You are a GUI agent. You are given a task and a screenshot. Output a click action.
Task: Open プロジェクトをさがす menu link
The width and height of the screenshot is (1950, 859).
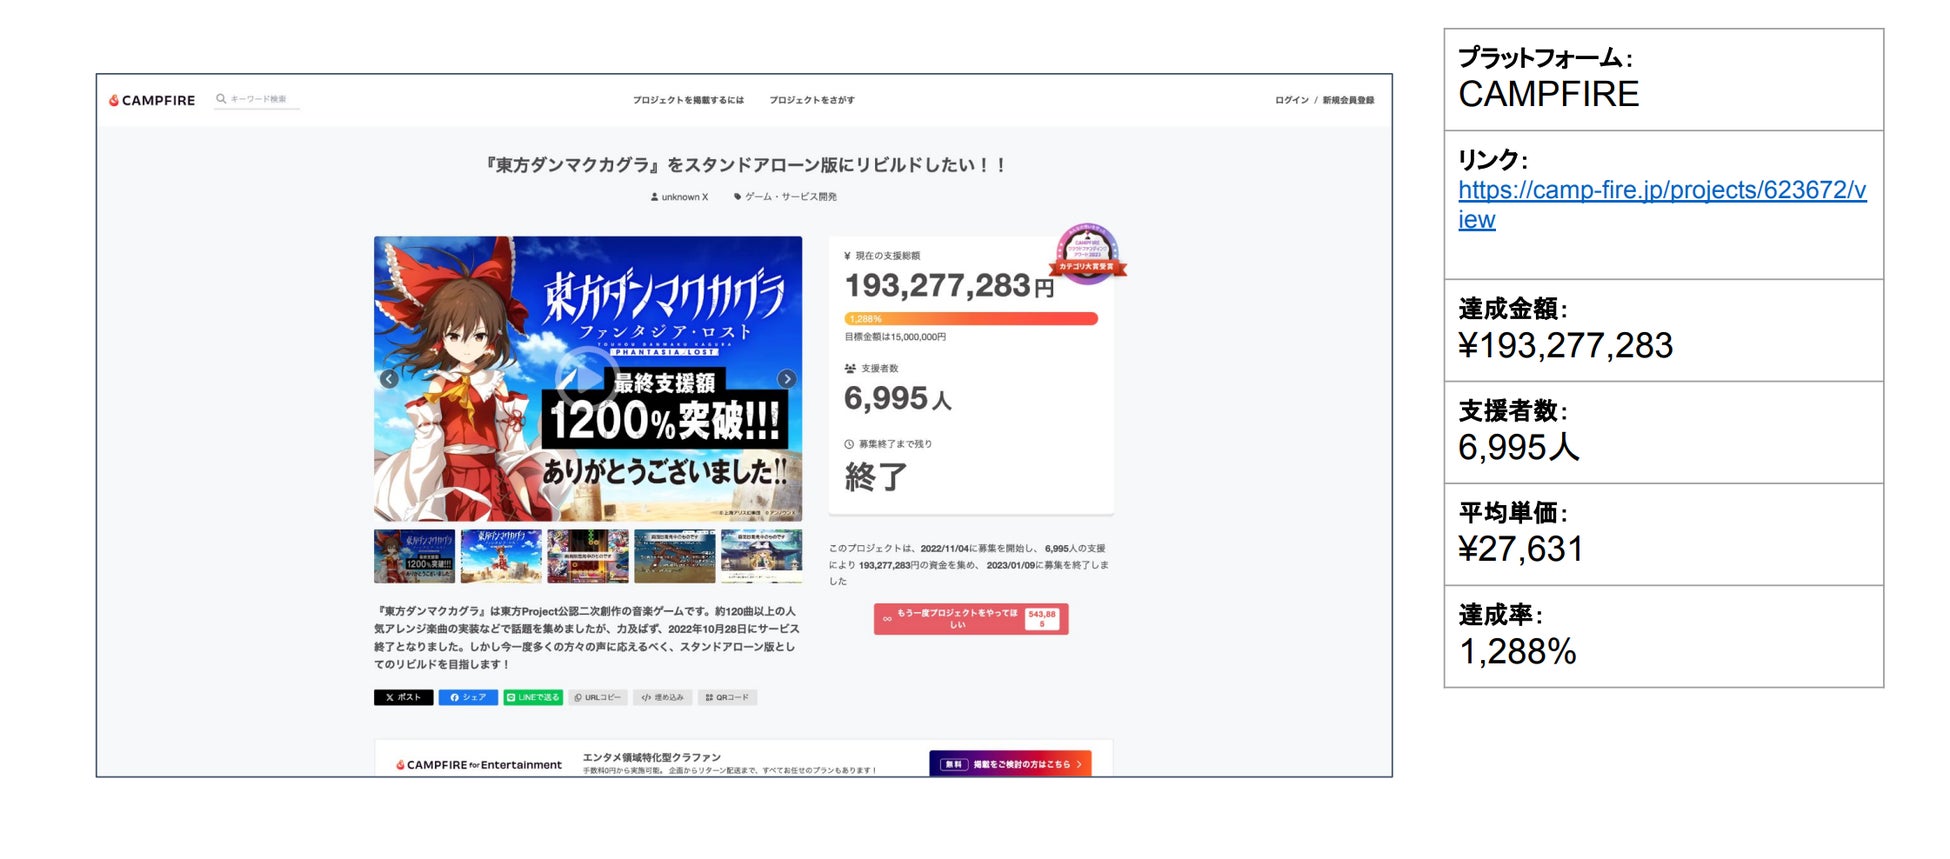[812, 100]
